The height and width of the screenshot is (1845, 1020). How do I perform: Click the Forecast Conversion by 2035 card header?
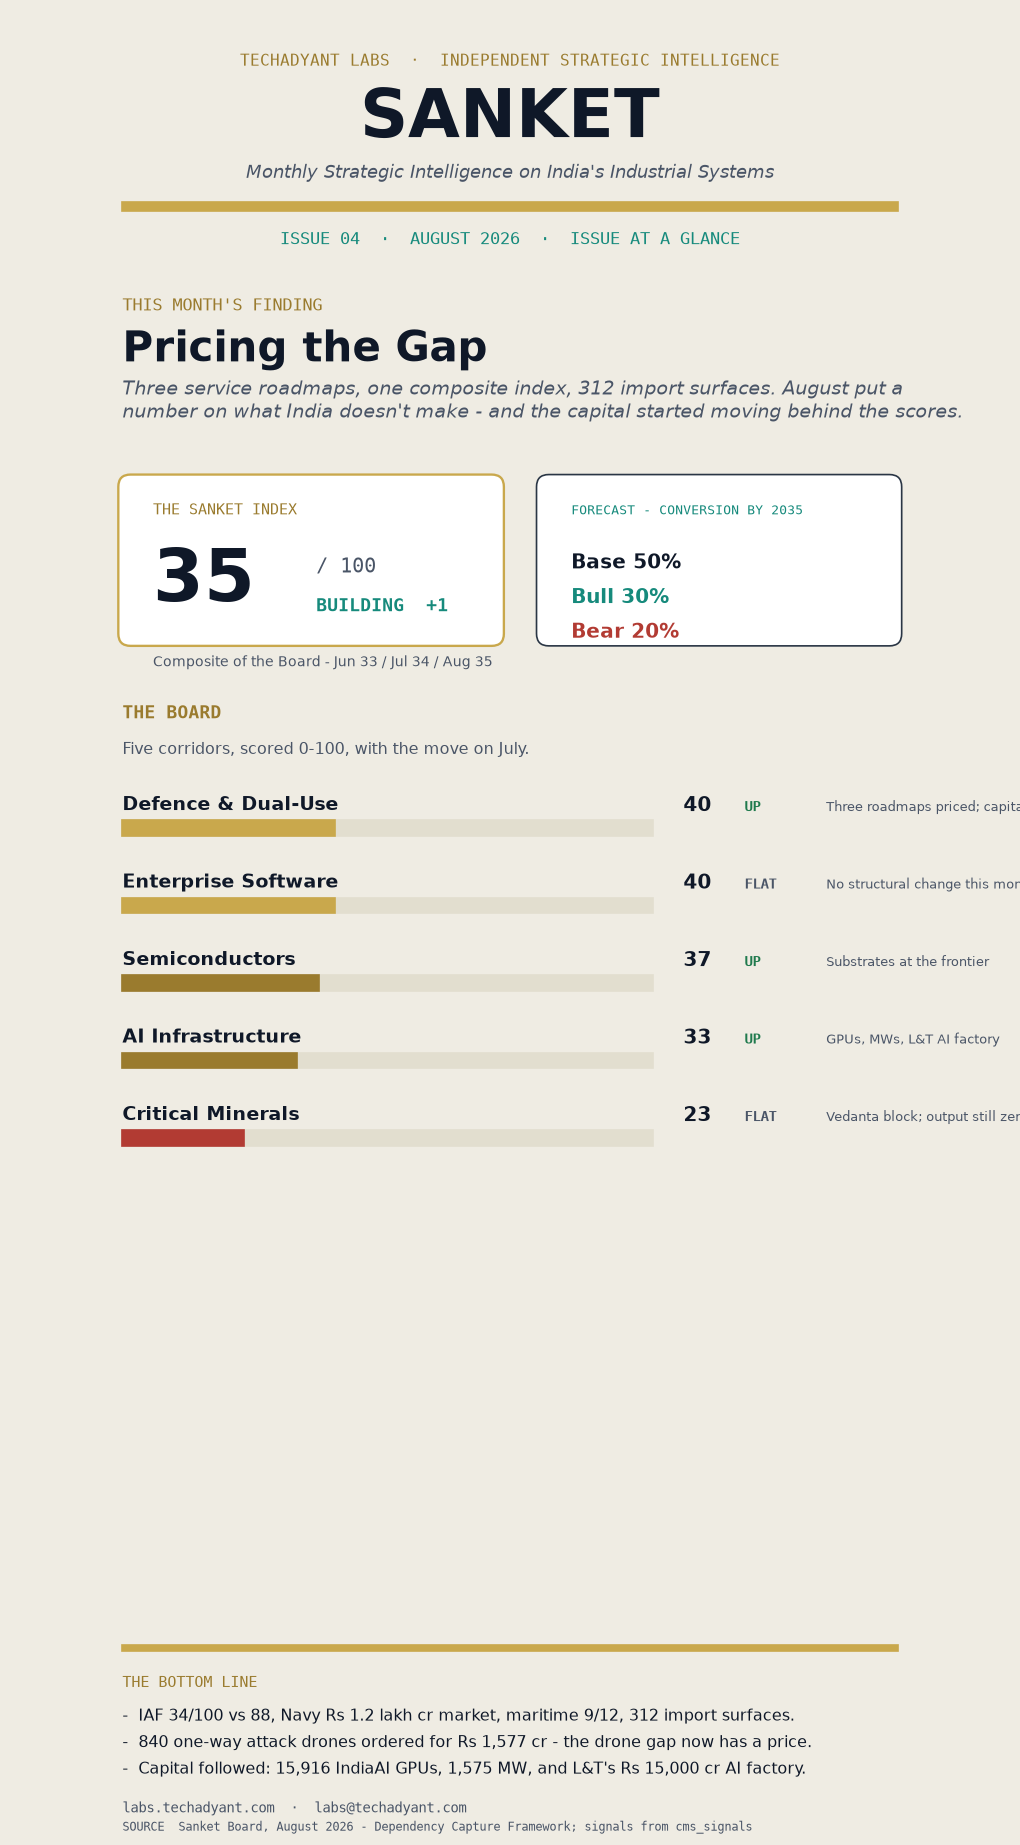[x=687, y=510]
